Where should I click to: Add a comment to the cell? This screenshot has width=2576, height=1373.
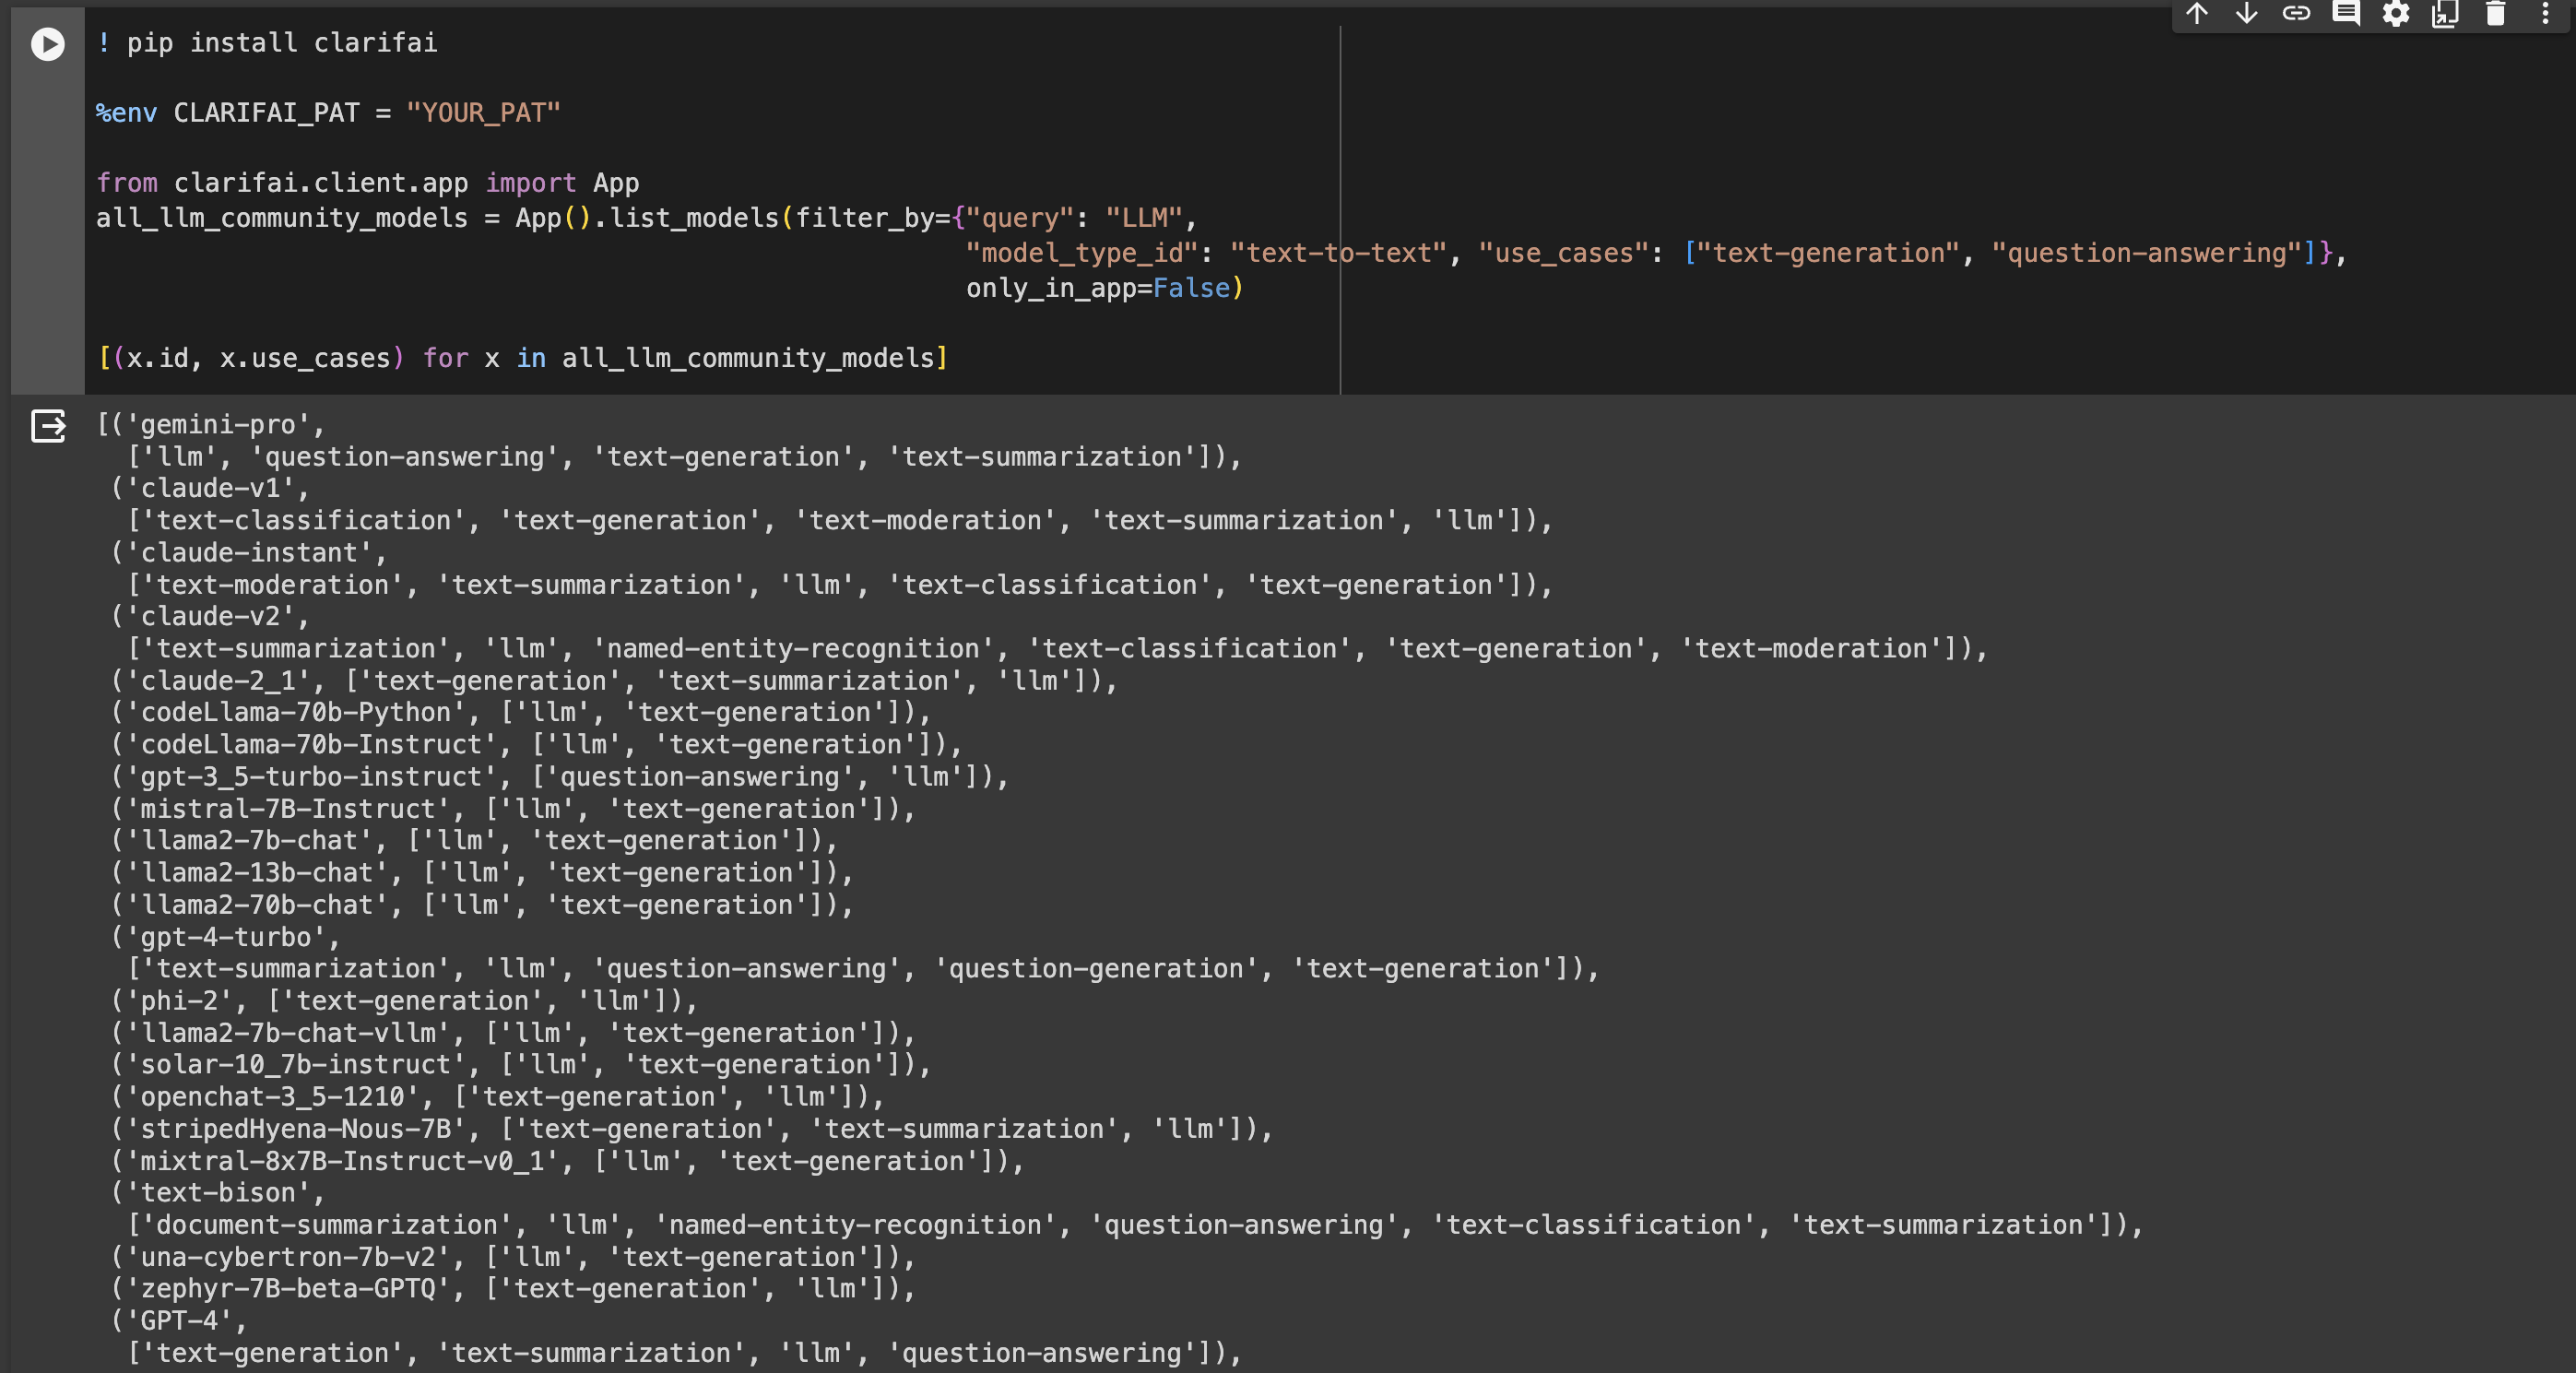point(2346,13)
